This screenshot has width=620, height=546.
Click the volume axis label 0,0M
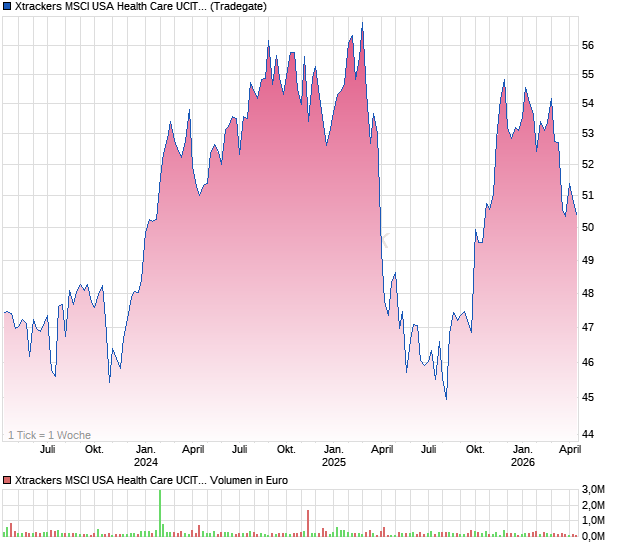point(593,536)
